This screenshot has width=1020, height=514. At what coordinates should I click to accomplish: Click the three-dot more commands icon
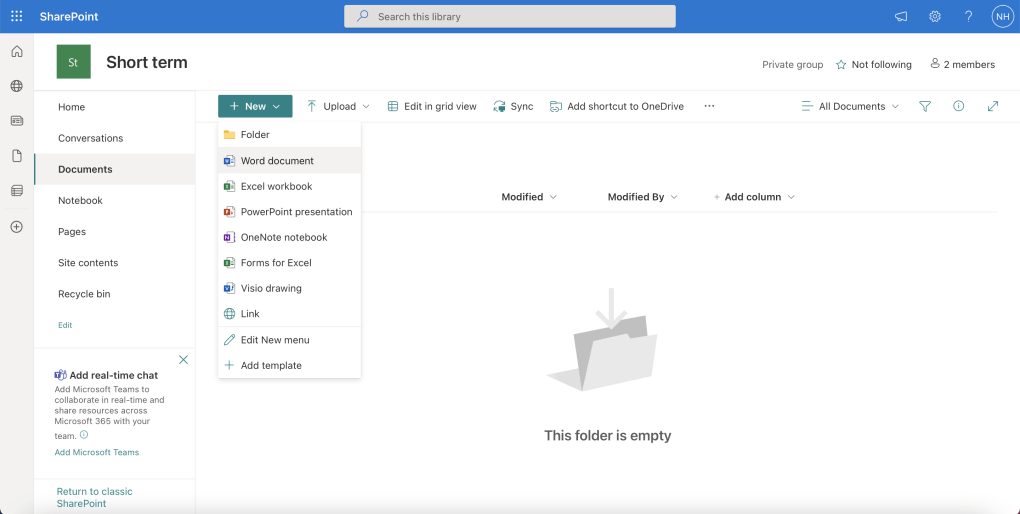click(x=709, y=106)
